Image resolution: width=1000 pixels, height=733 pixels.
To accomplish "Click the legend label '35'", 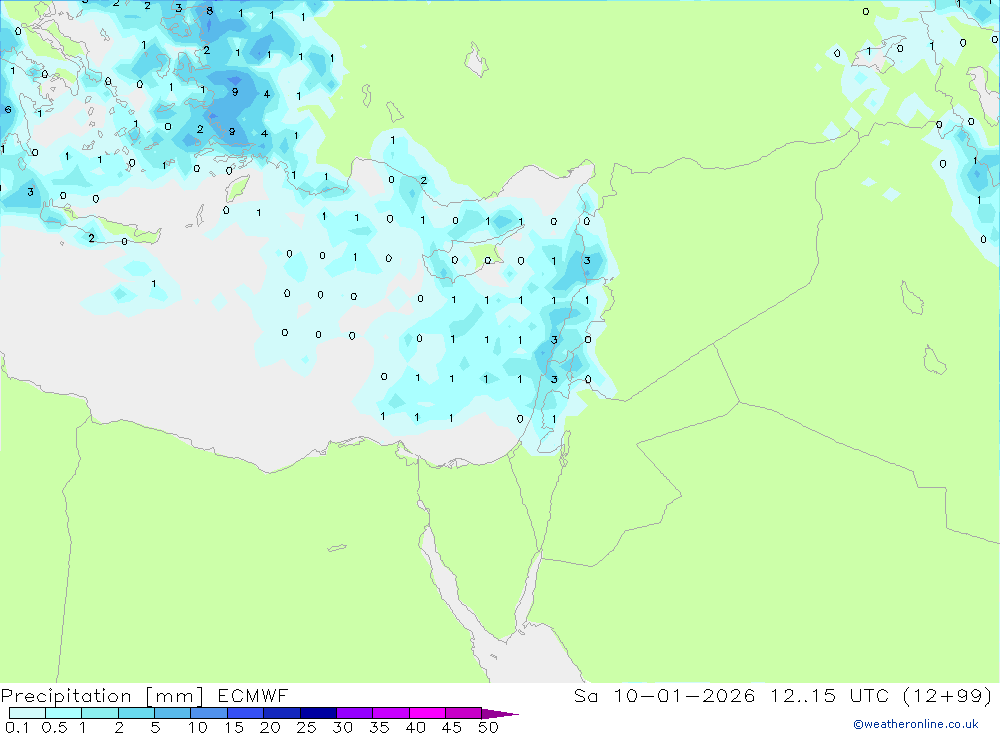I will coord(379,727).
